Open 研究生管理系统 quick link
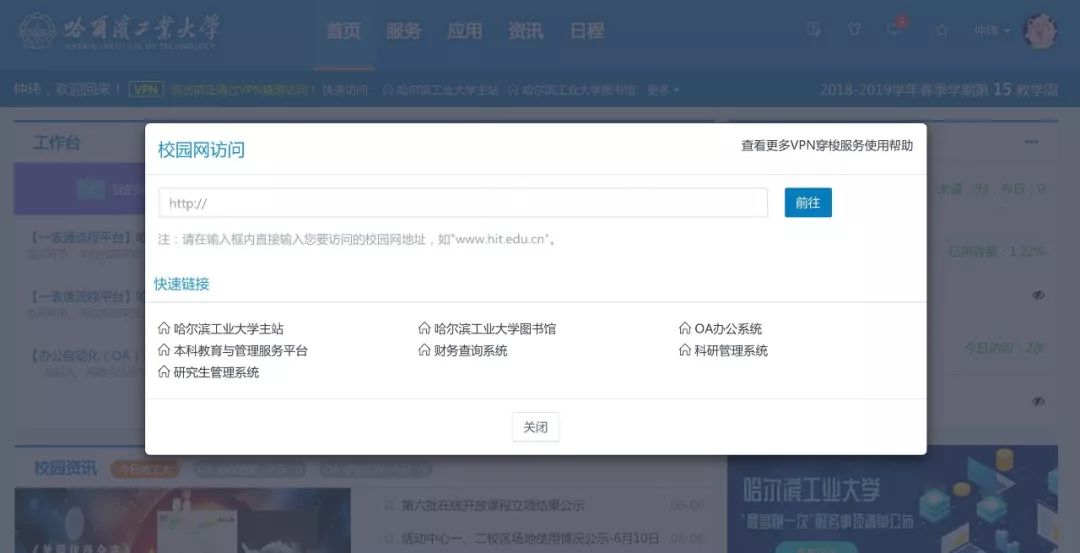Viewport: 1080px width, 553px height. tap(216, 373)
